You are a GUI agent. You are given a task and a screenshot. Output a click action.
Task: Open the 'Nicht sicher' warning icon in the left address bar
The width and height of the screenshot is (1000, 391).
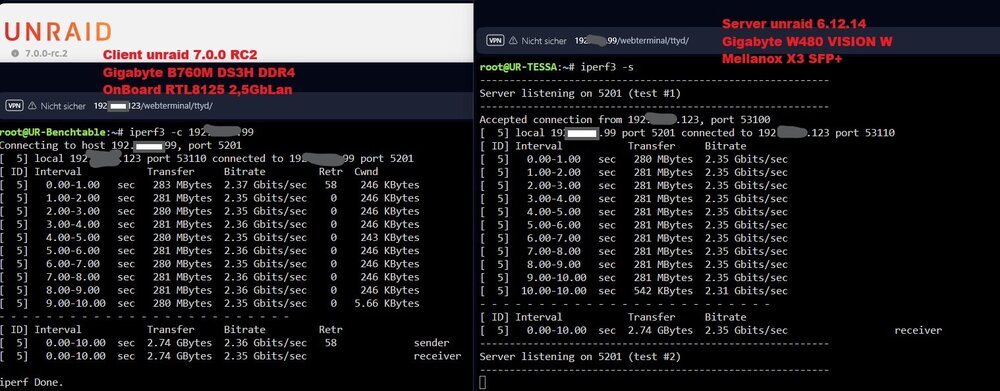[31, 105]
